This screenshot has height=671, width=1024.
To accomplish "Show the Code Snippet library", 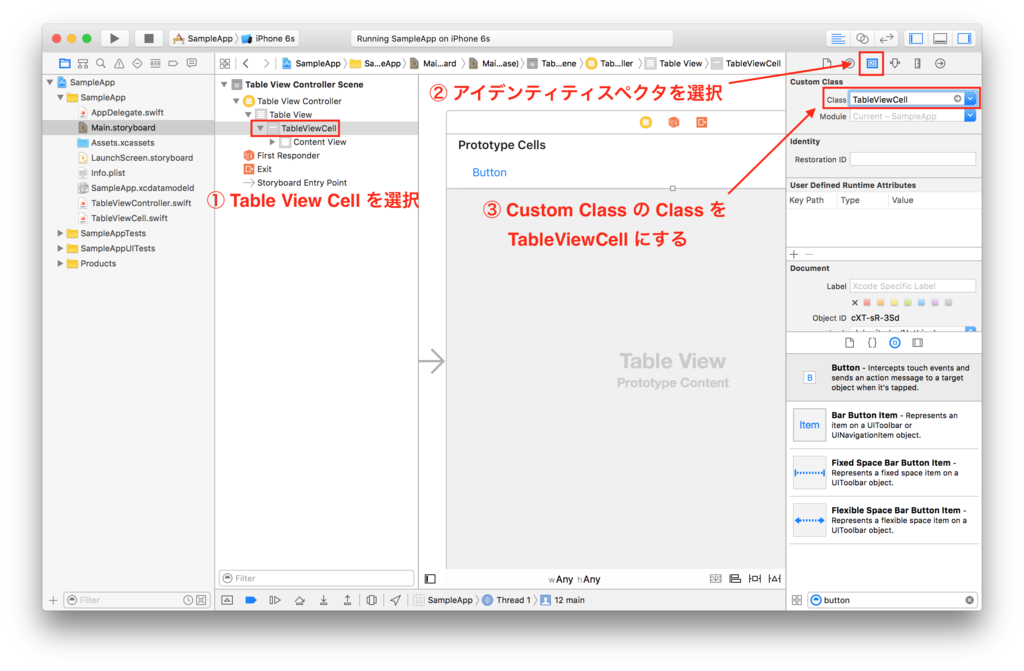I will [x=872, y=343].
